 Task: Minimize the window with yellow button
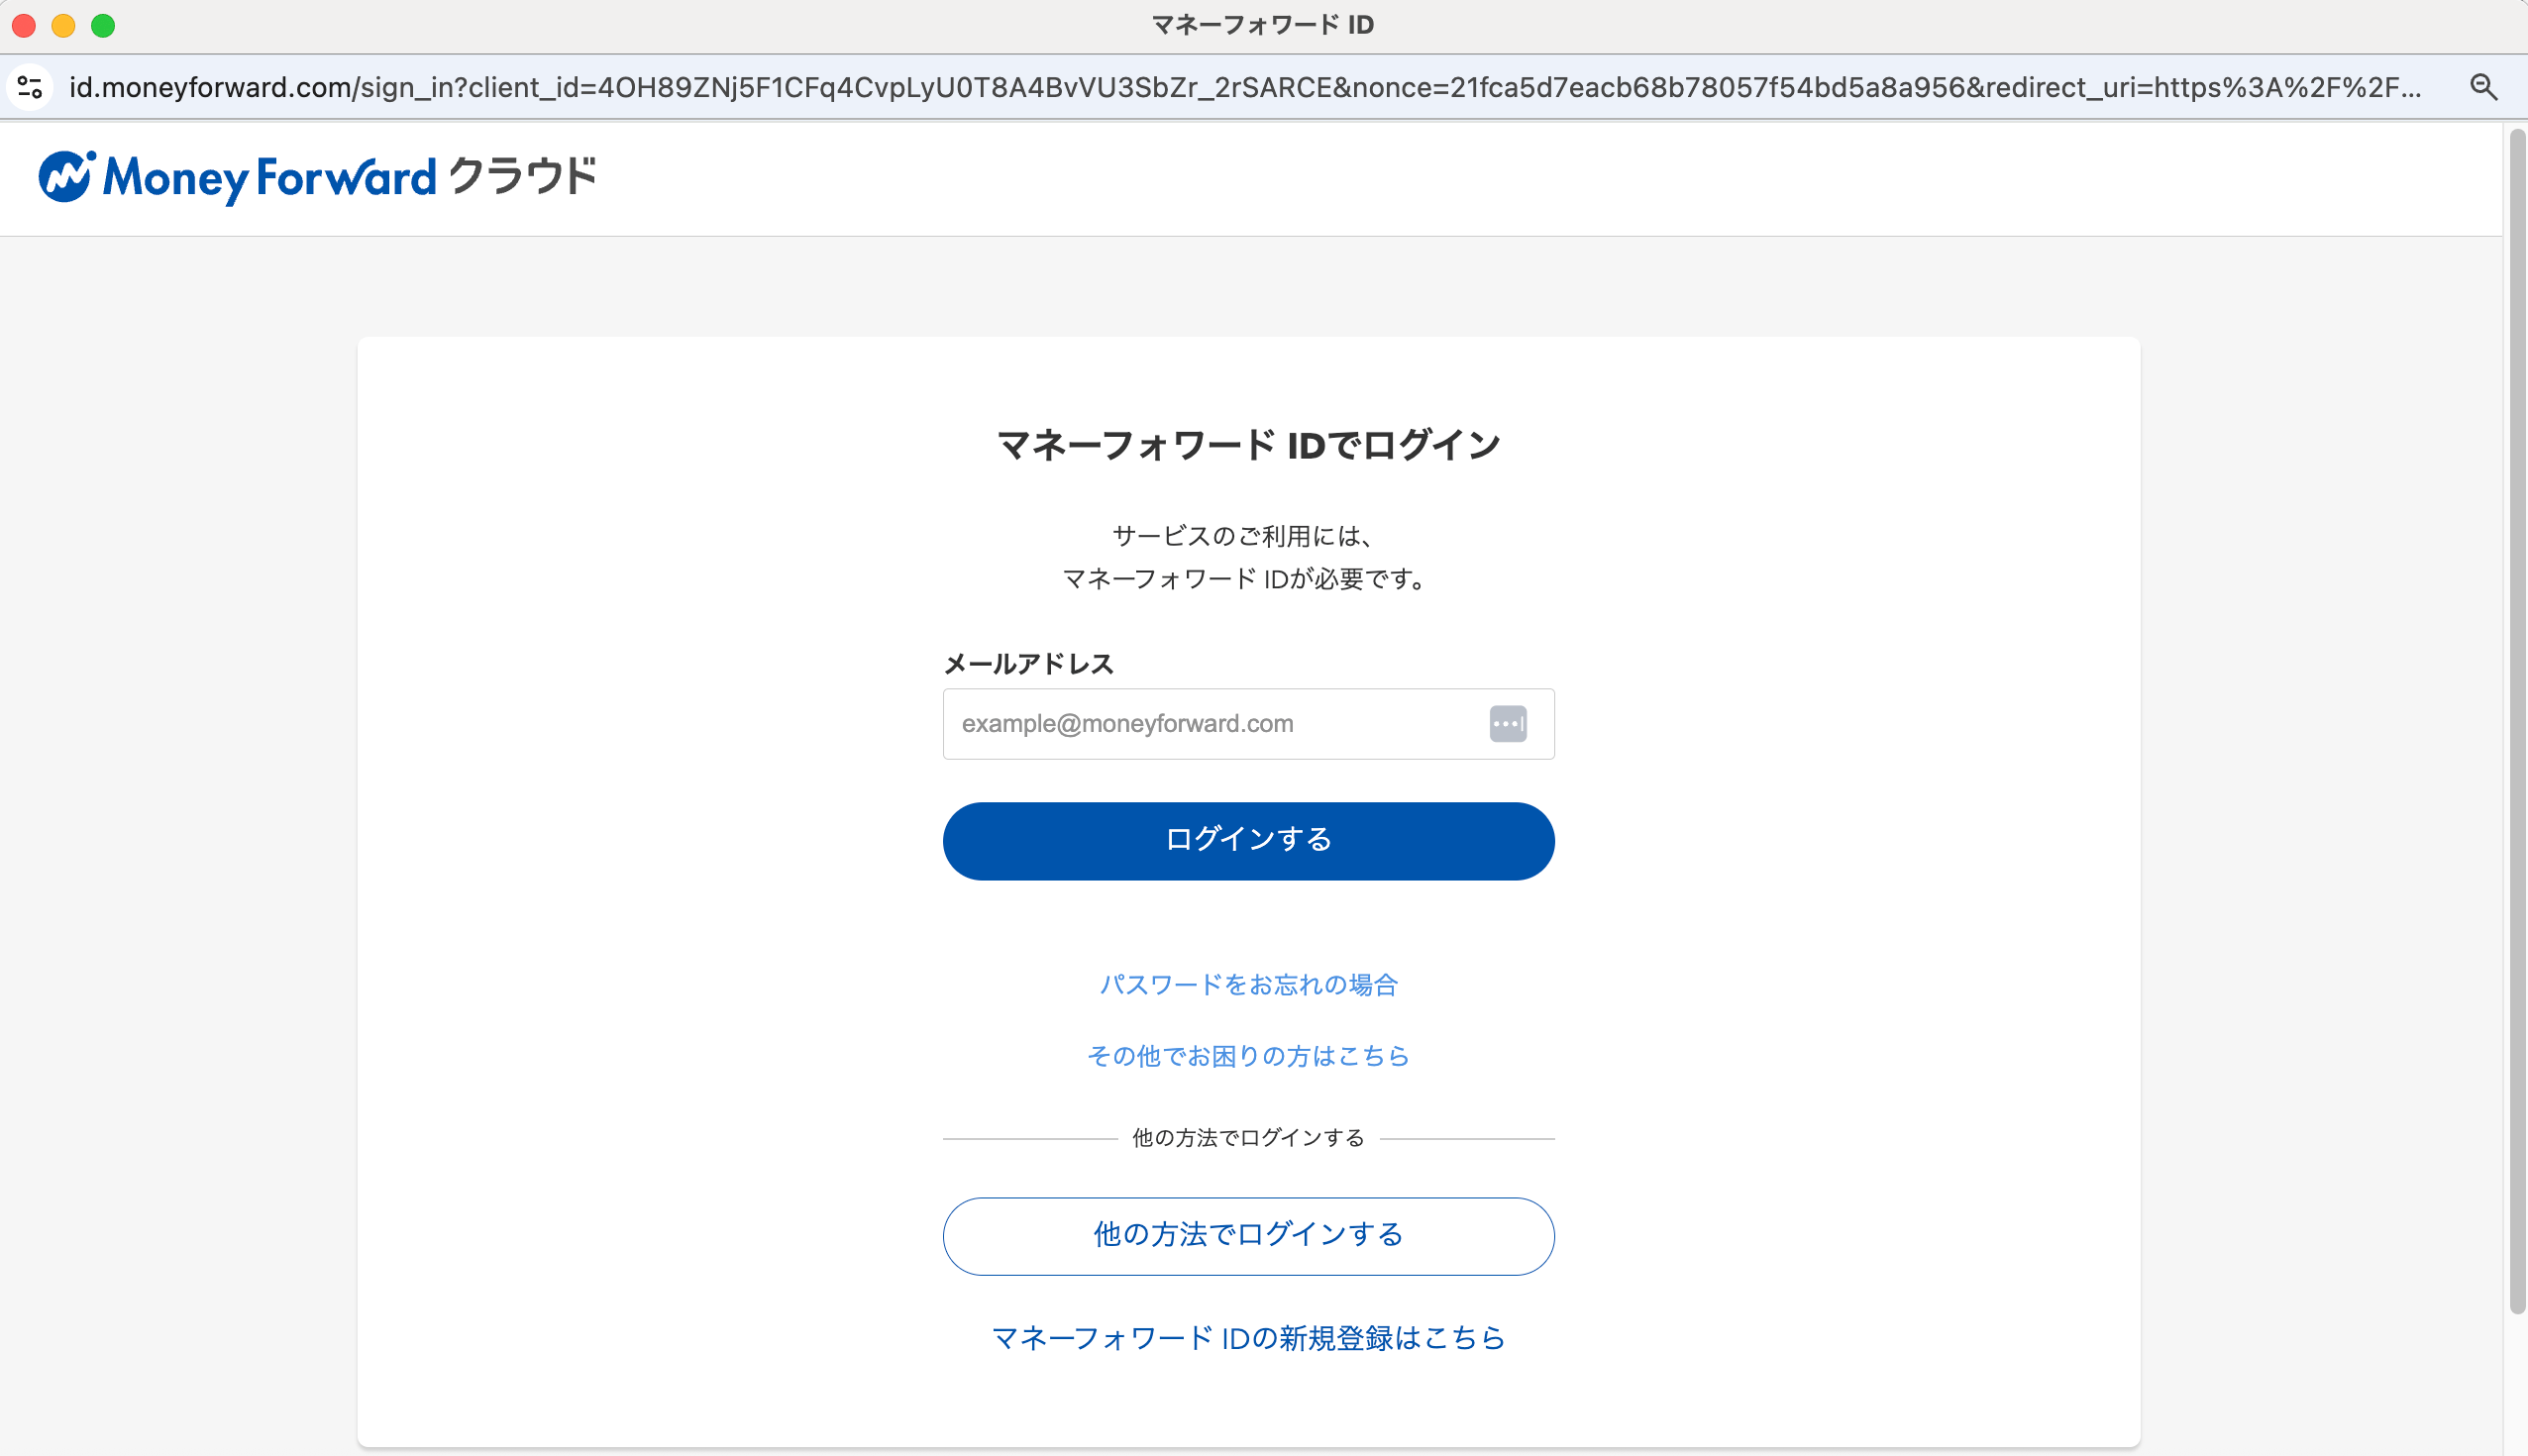pyautogui.click(x=63, y=25)
